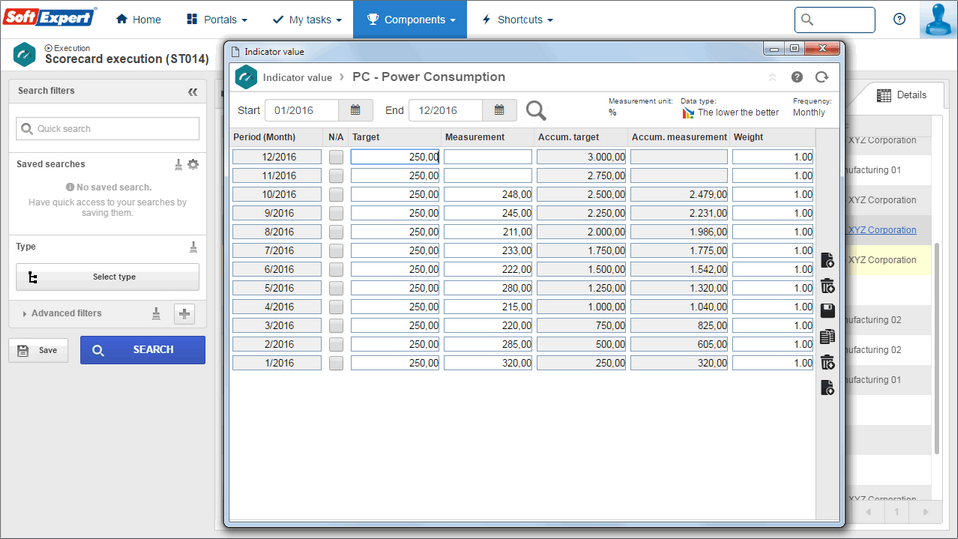Click the Indicator value module icon
The height and width of the screenshot is (539, 958).
(246, 77)
